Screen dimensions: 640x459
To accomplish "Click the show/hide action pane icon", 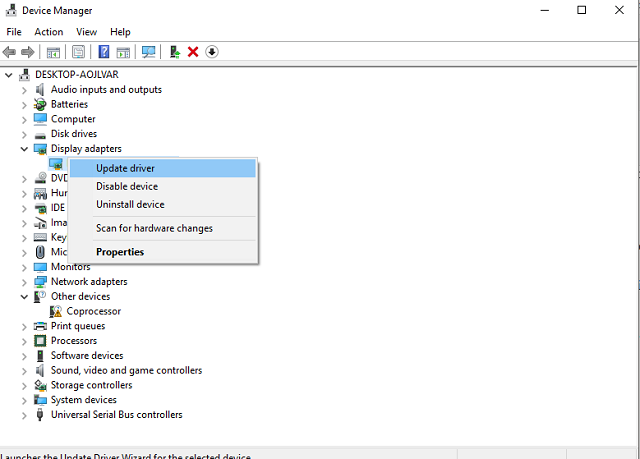I will 123,52.
